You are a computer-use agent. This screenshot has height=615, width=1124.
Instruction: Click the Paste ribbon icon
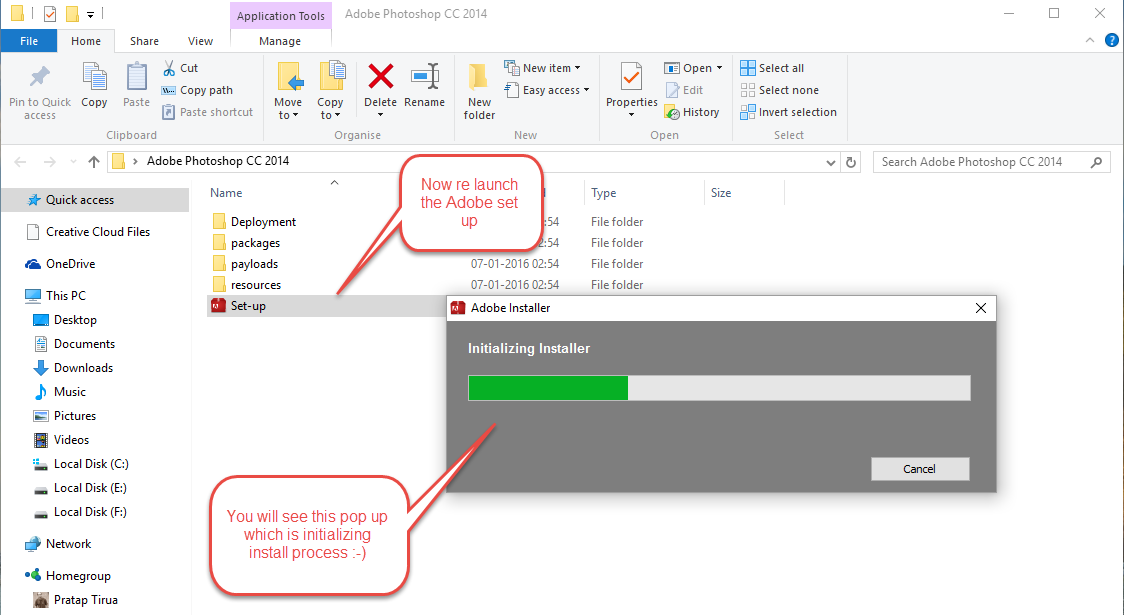coord(136,77)
